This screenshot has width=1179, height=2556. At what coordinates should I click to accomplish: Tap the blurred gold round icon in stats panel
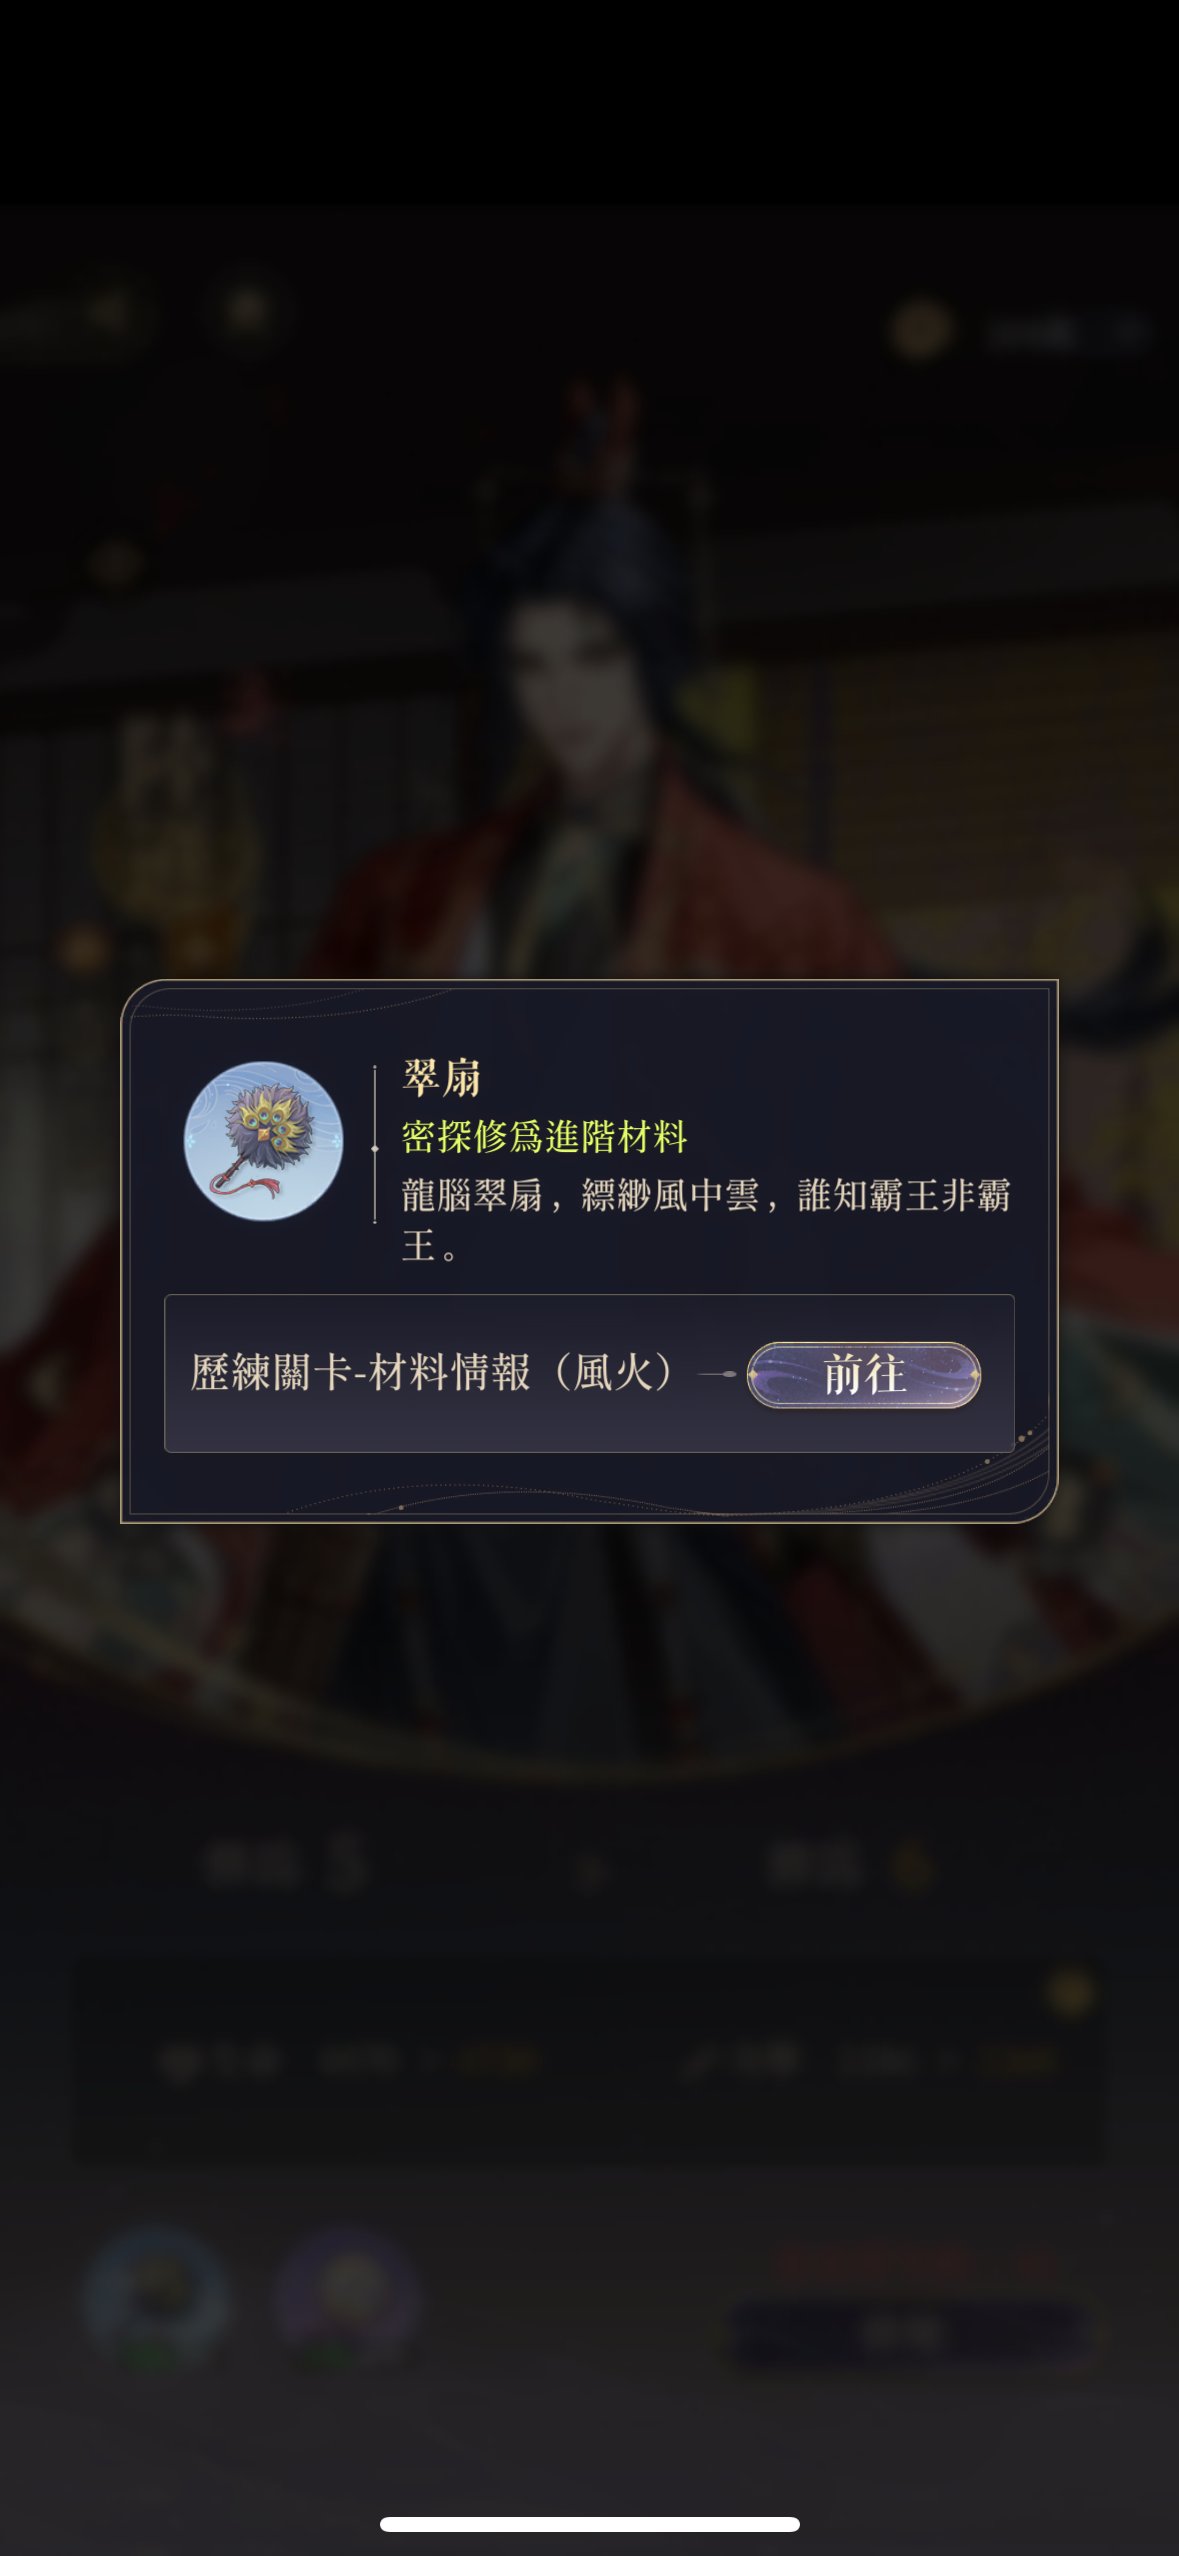pos(1070,1994)
